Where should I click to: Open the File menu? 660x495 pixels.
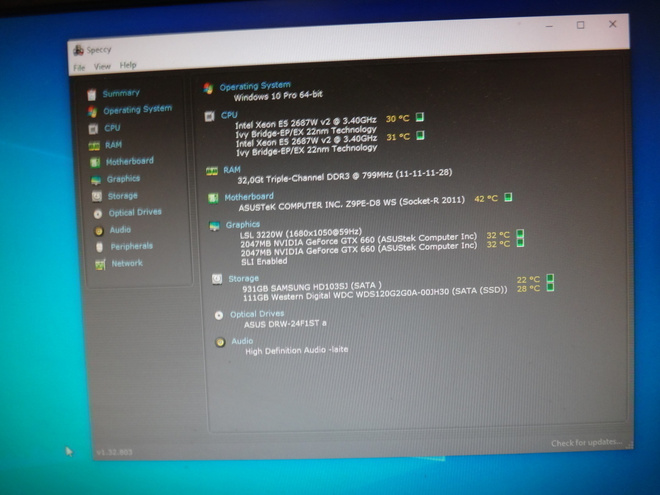[x=79, y=67]
